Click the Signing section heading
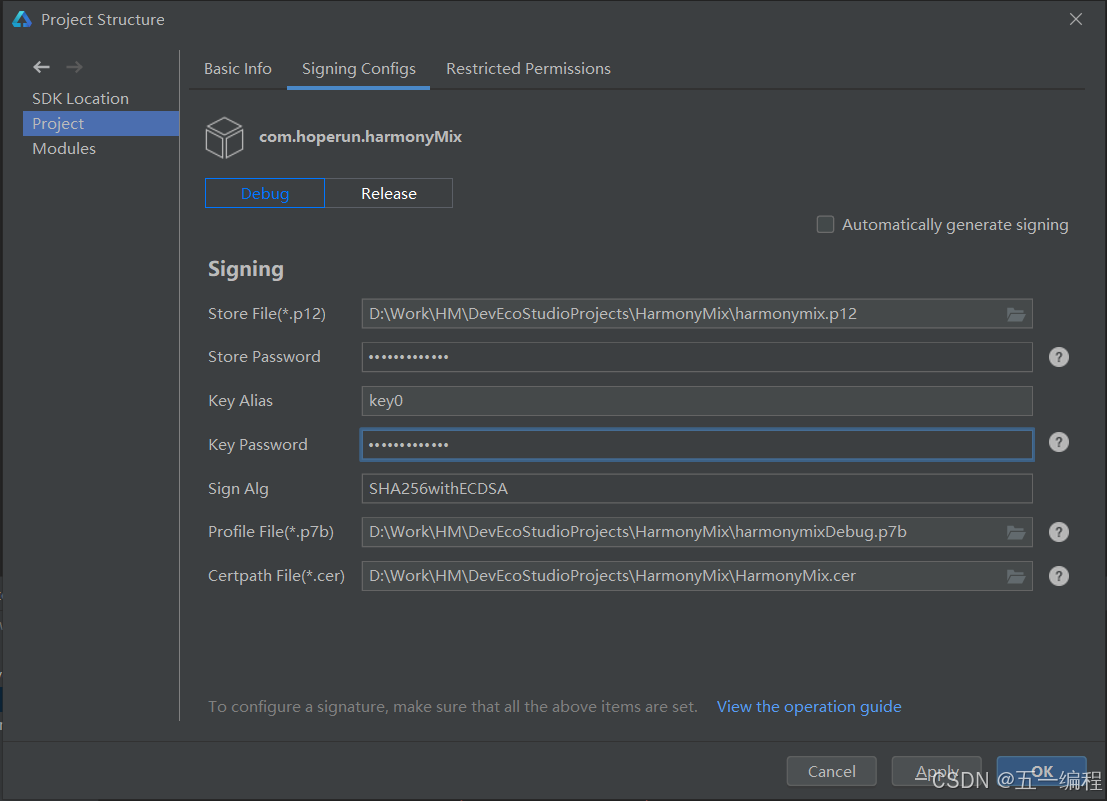 [x=246, y=270]
